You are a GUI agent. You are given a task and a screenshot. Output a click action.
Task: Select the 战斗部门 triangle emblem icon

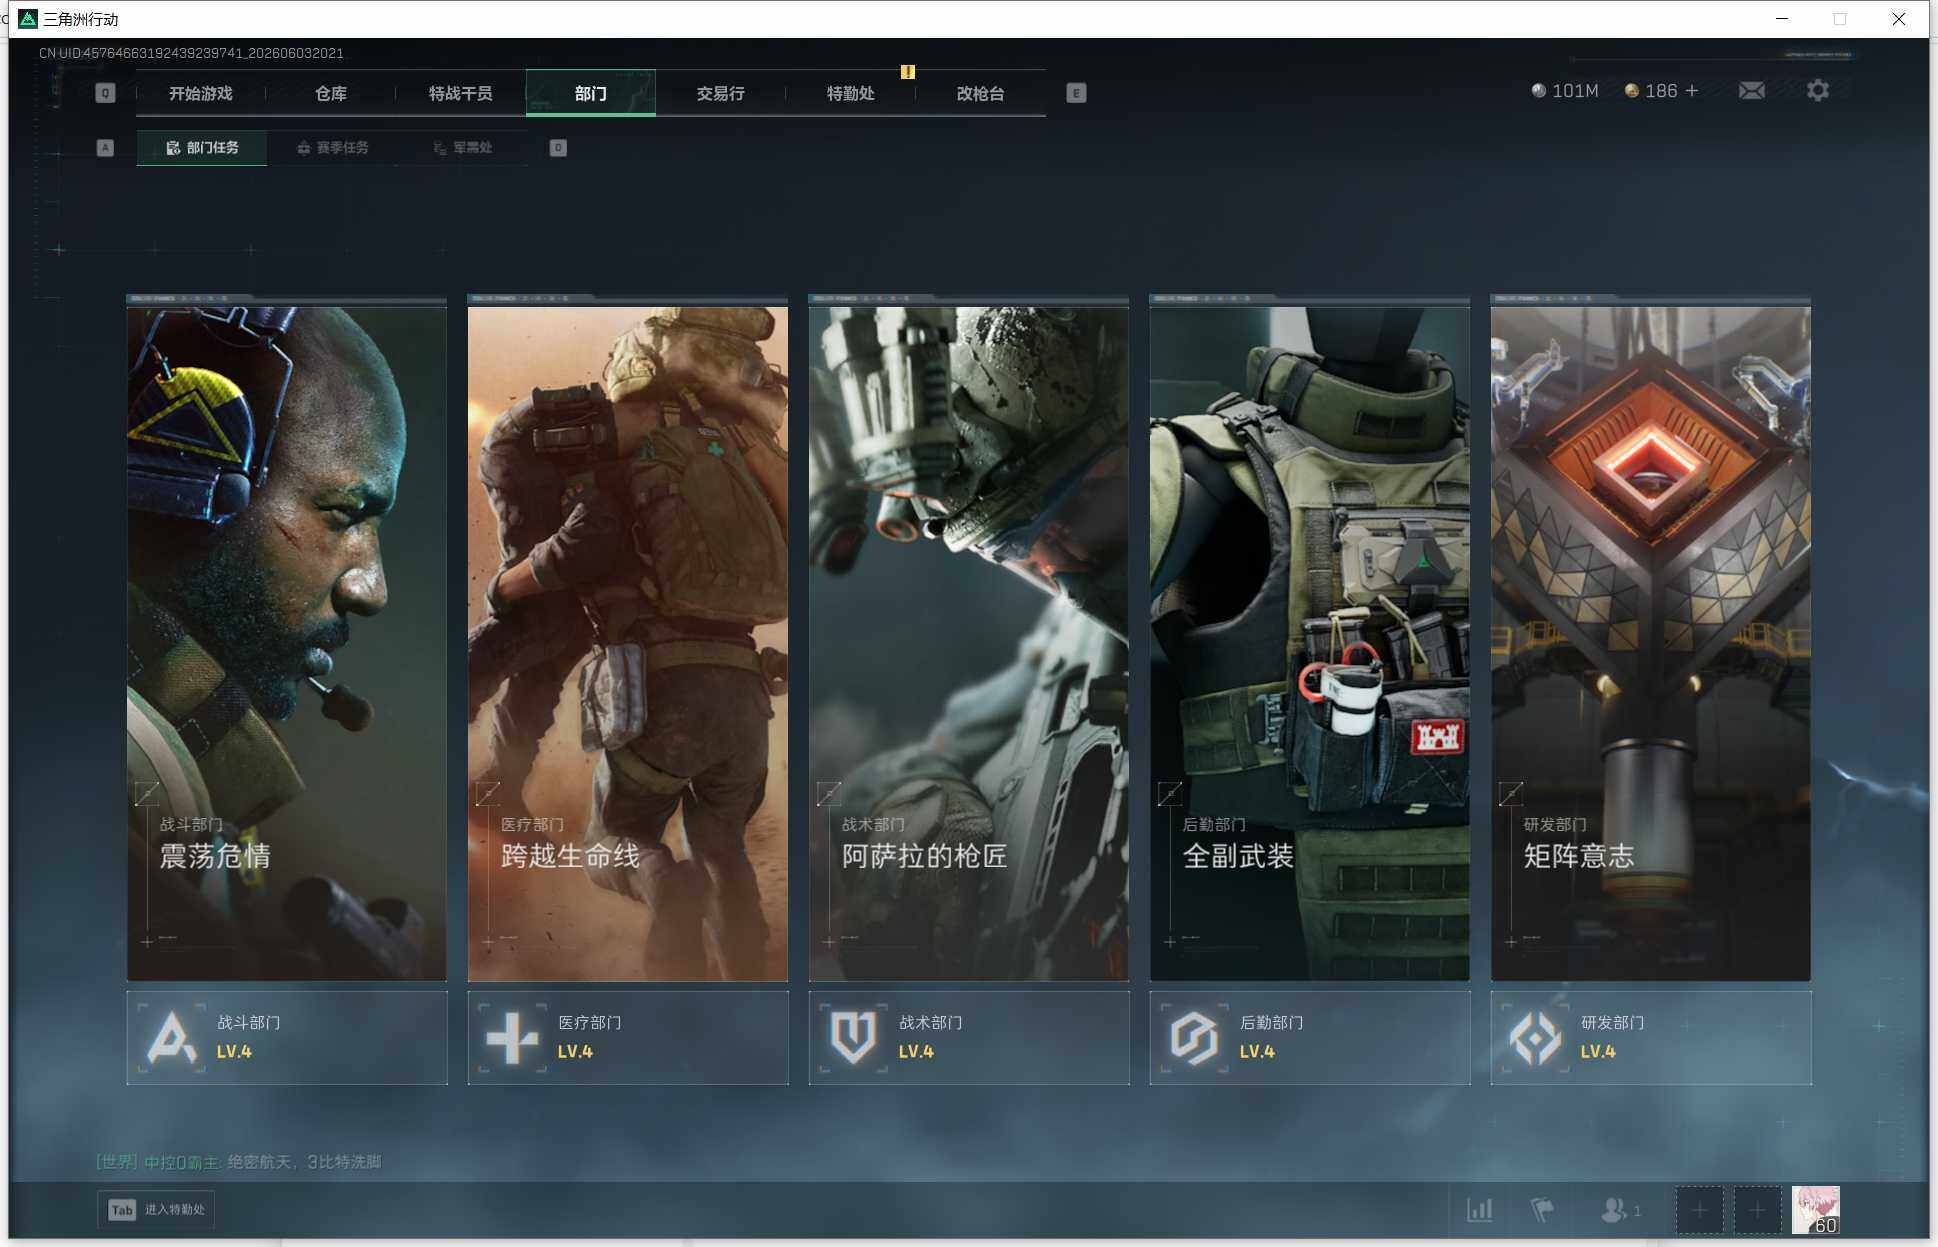coord(172,1038)
